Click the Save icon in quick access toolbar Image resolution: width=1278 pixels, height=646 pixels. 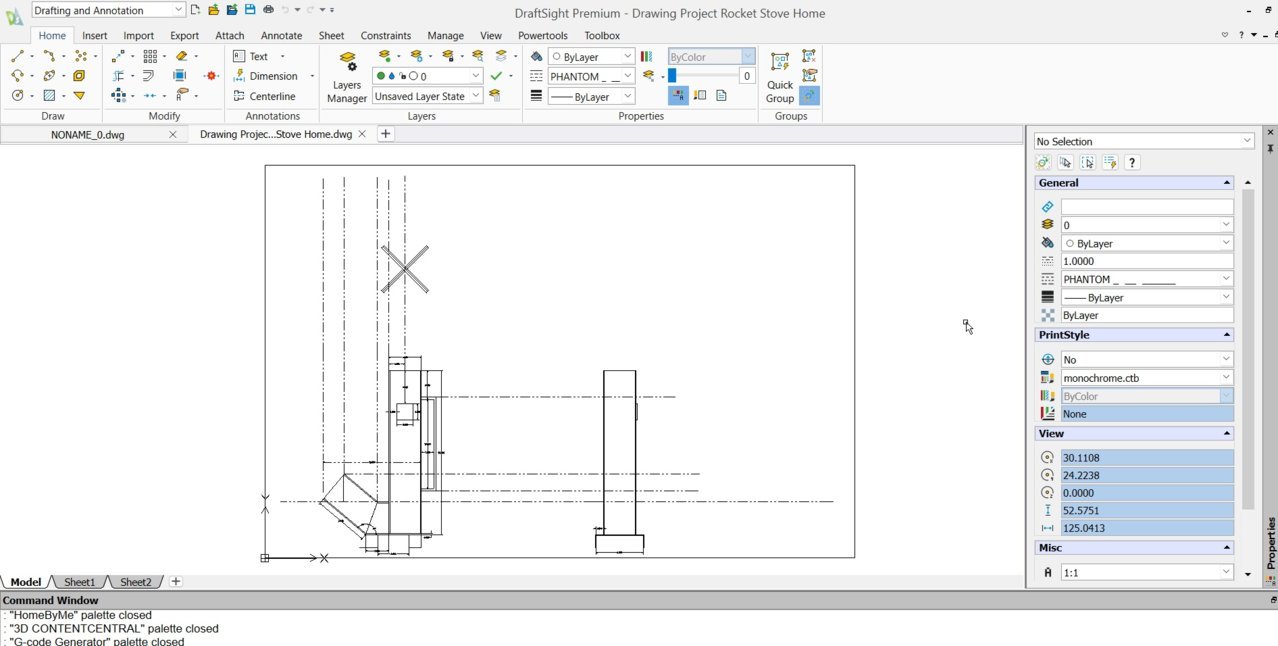(250, 10)
